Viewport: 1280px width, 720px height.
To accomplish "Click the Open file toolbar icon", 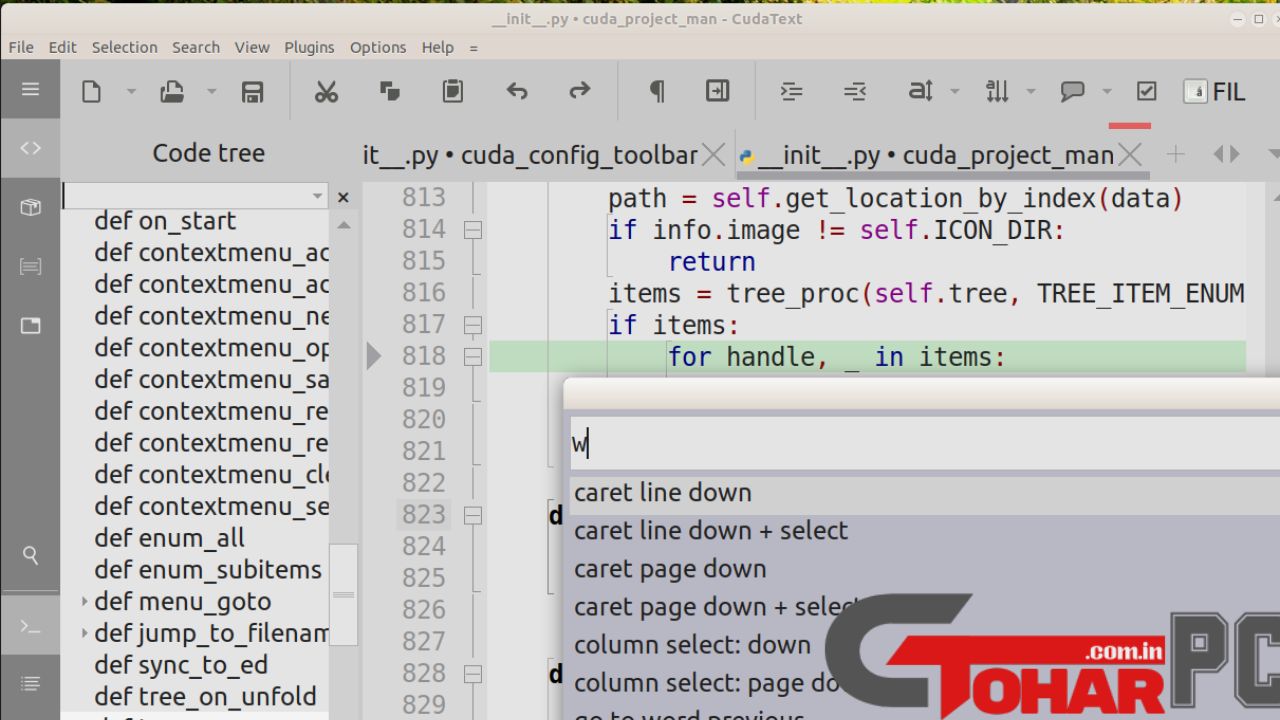I will click(172, 92).
